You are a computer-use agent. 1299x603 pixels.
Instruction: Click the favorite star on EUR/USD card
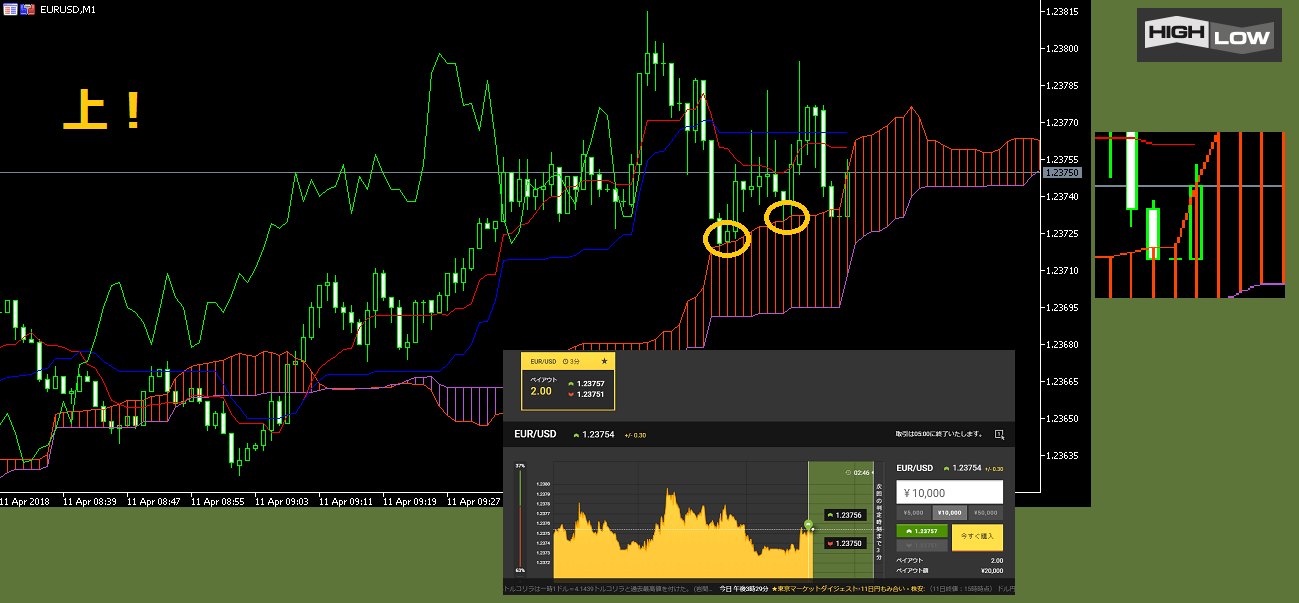tap(604, 360)
